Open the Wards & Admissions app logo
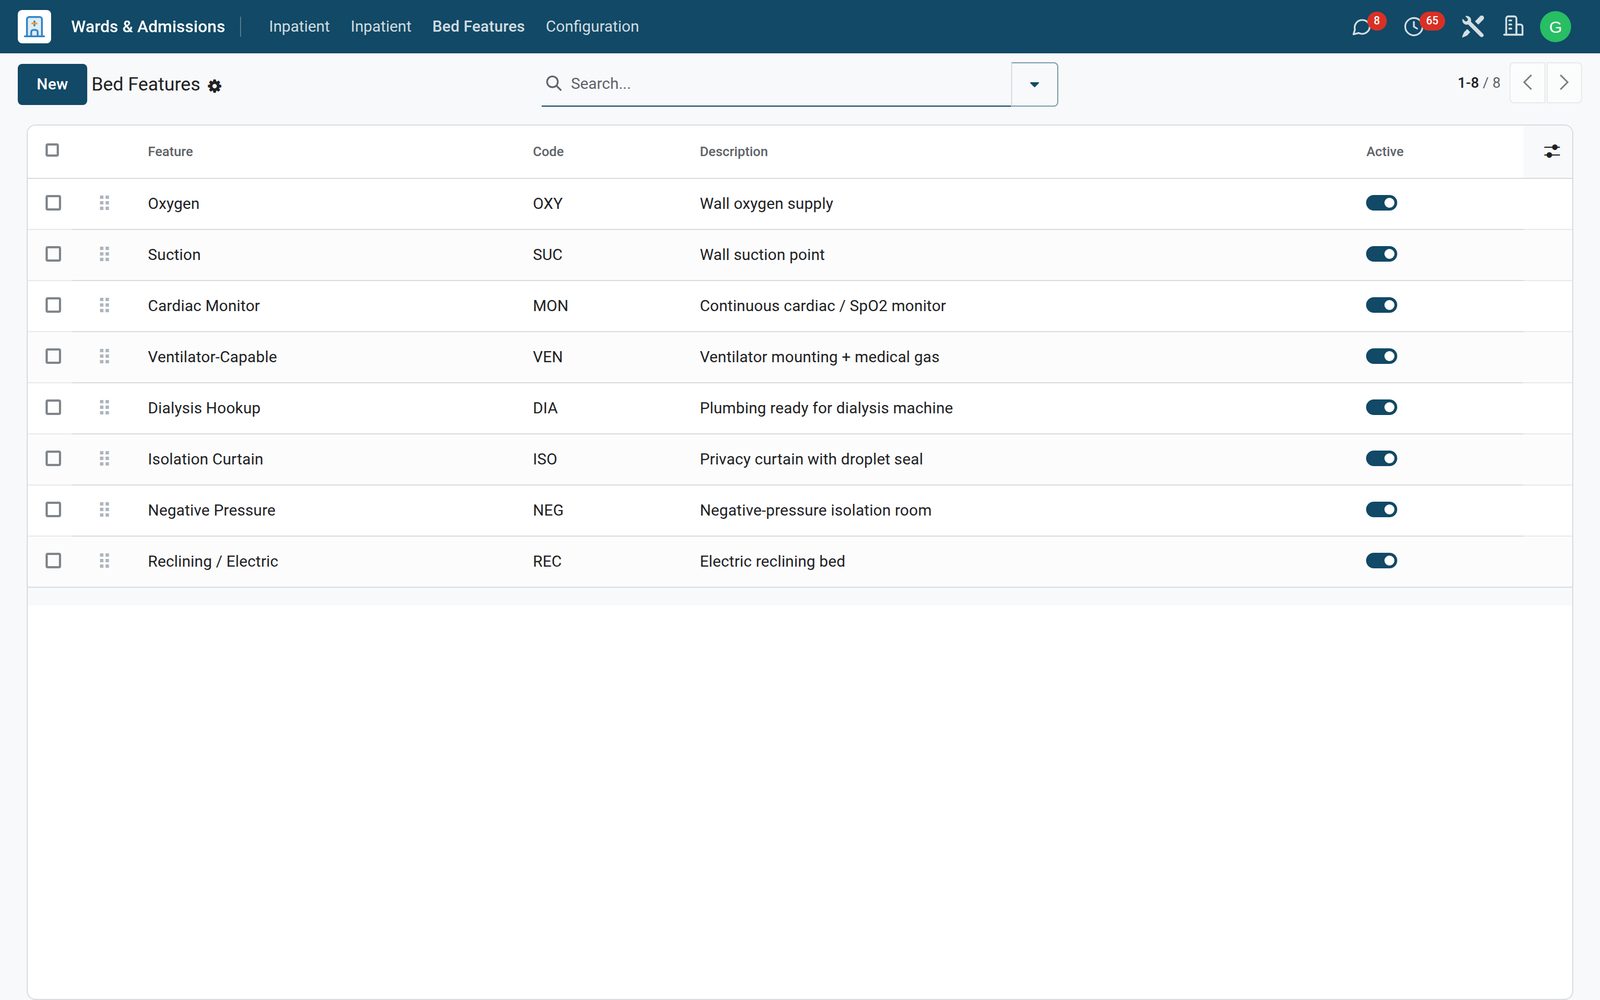Image resolution: width=1600 pixels, height=1000 pixels. [x=34, y=26]
